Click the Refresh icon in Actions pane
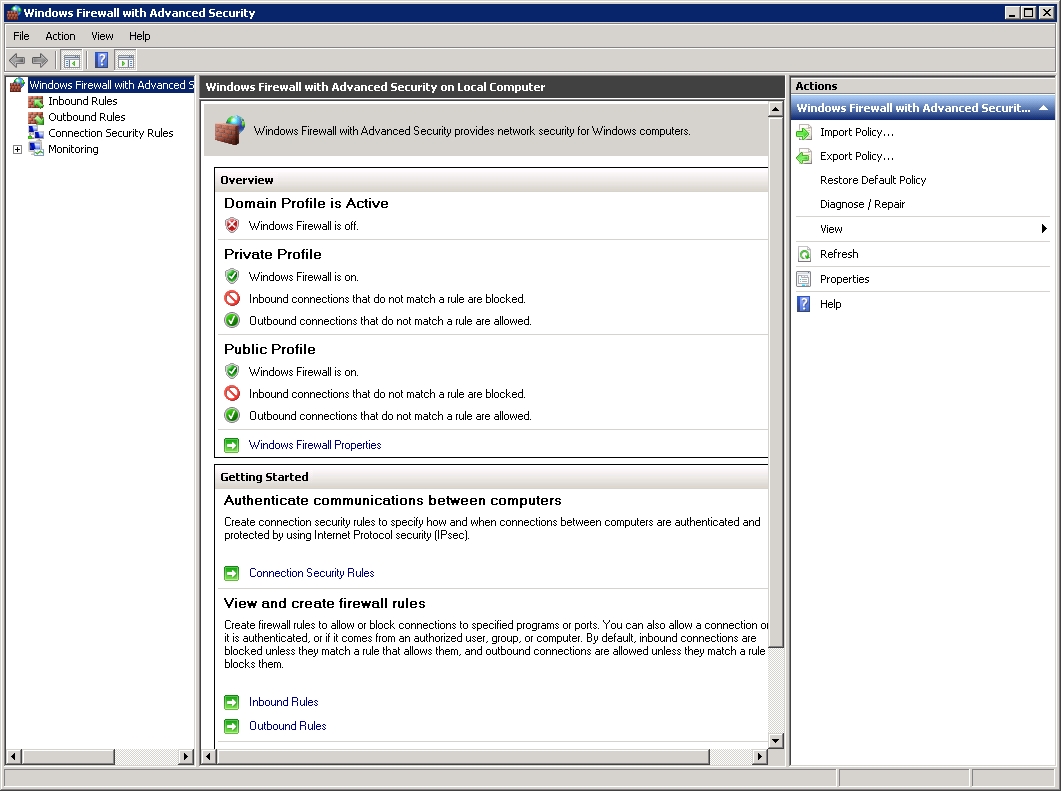The width and height of the screenshot is (1061, 791). [804, 254]
